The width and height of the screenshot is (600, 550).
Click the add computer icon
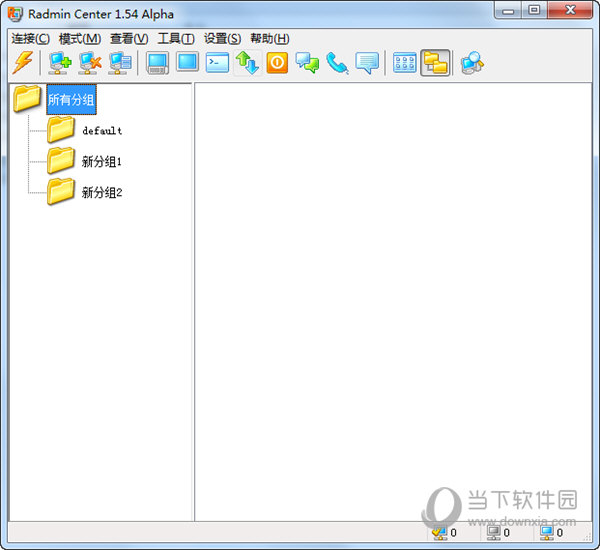coord(60,63)
